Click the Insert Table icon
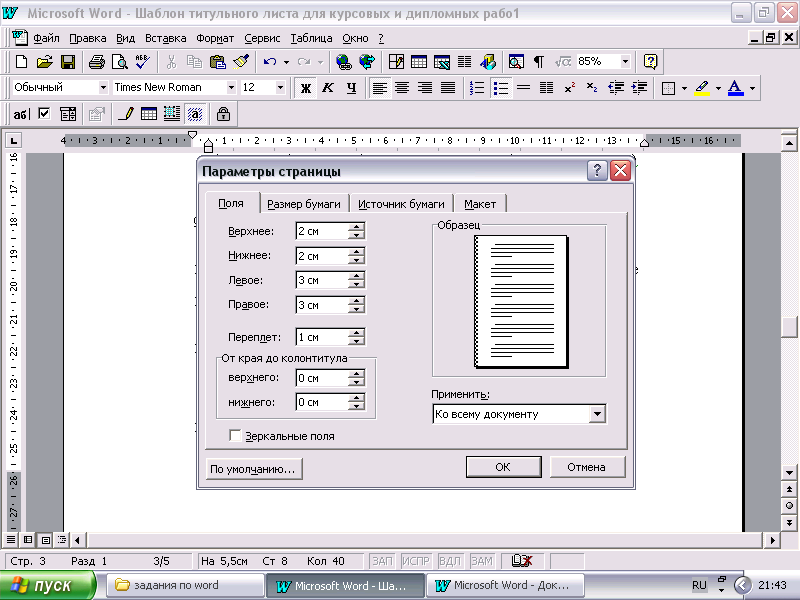The image size is (800, 600). click(419, 62)
